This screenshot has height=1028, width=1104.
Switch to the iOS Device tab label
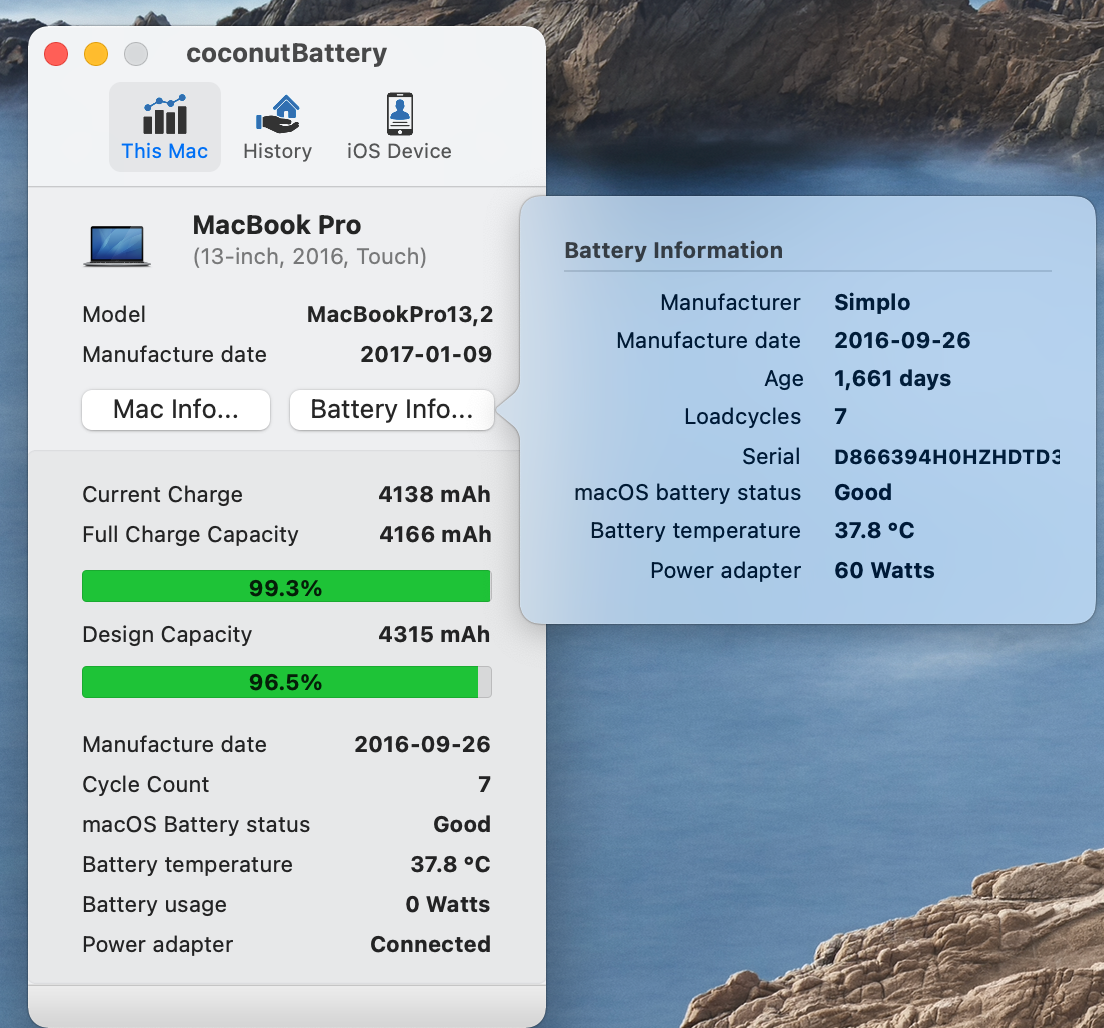point(399,151)
